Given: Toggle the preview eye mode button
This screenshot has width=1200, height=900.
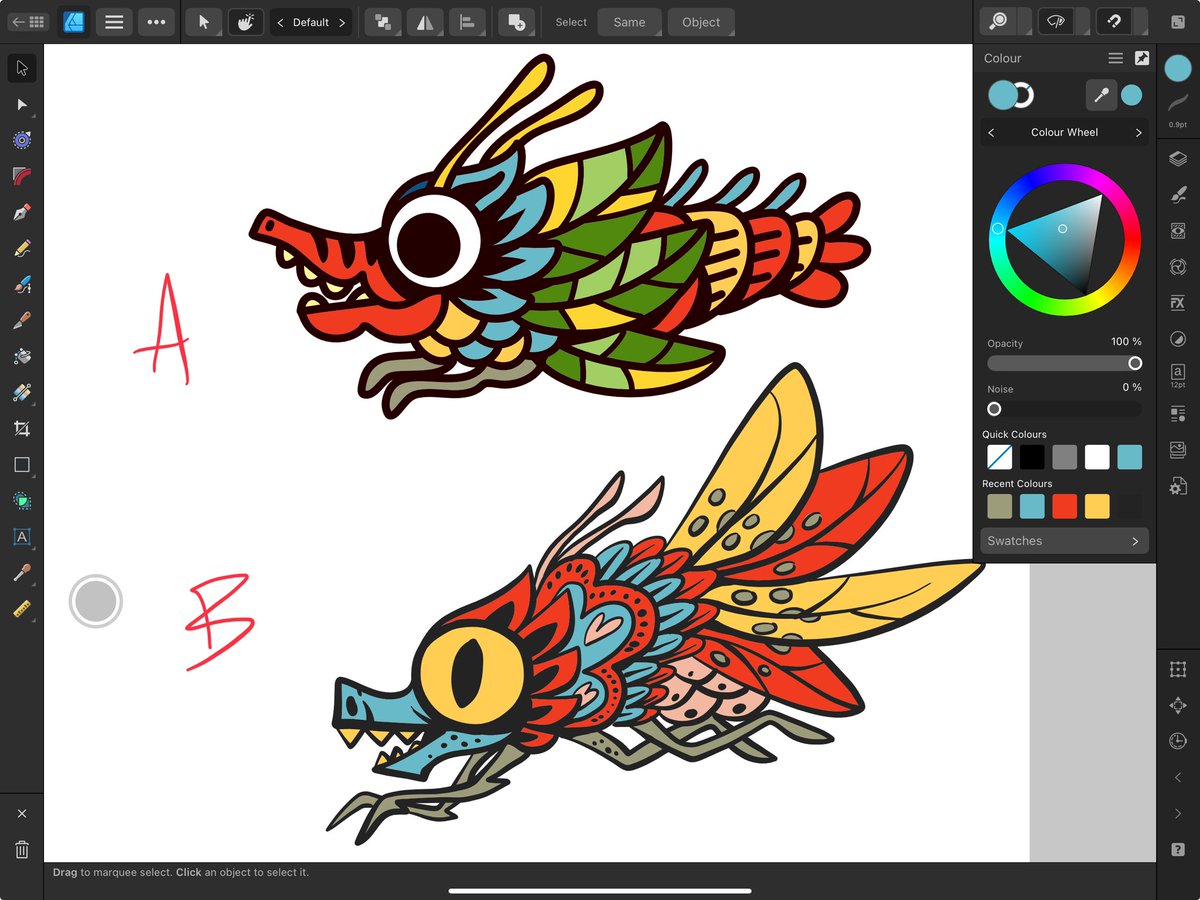Looking at the screenshot, I should click(1056, 21).
